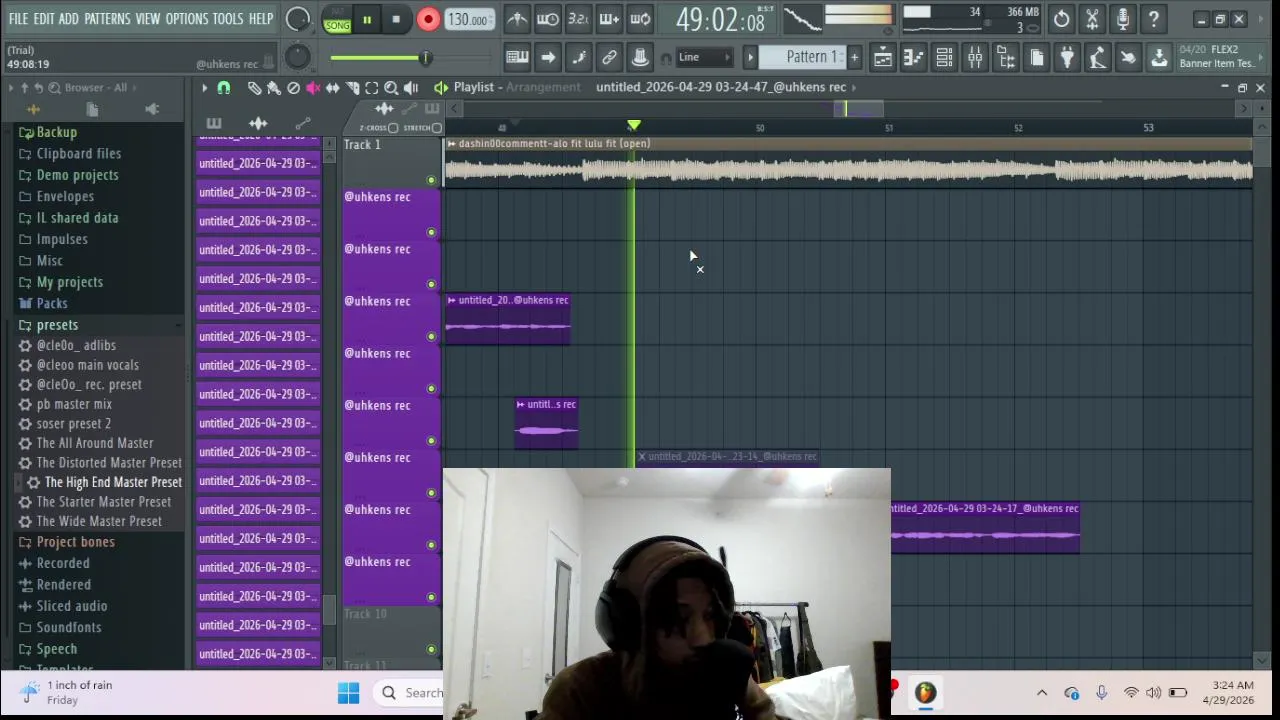Open the EDIT menu
1280x720 pixels.
pos(44,19)
